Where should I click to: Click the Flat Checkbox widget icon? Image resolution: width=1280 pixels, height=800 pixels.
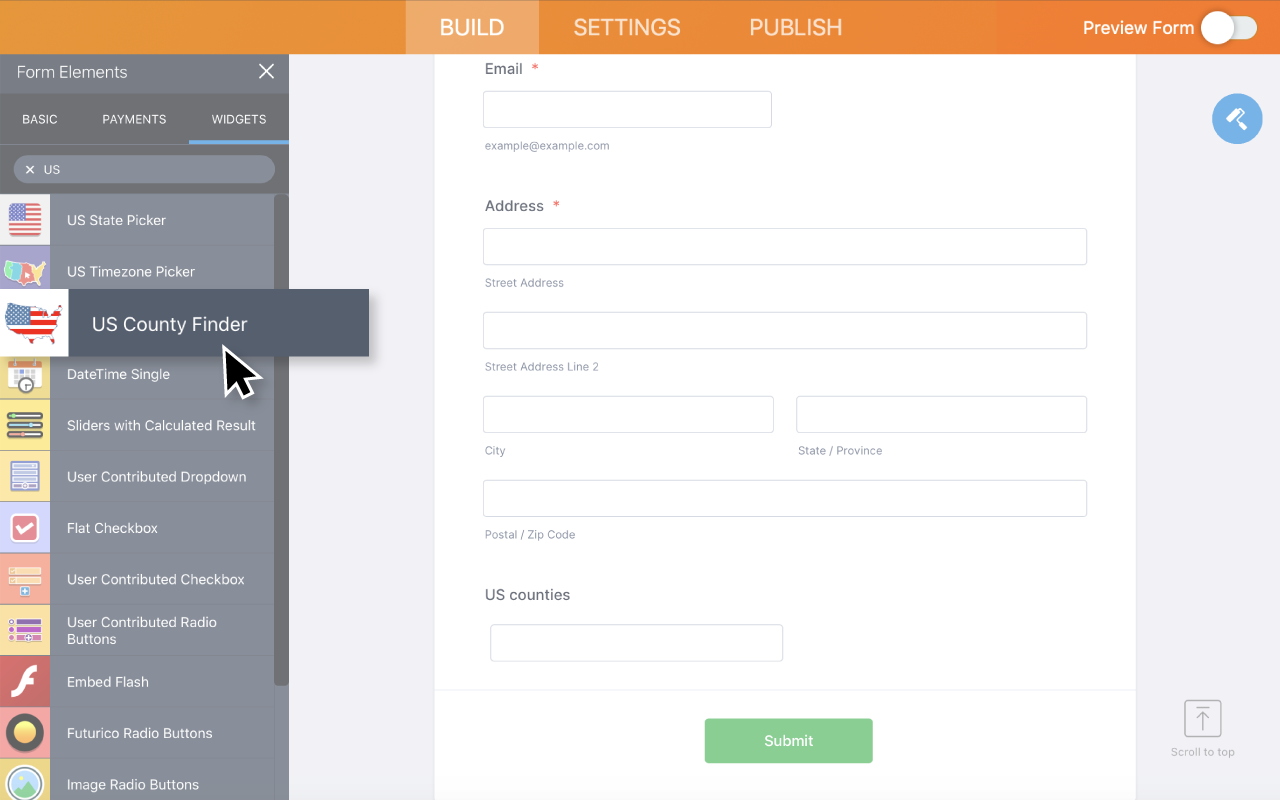tap(25, 528)
